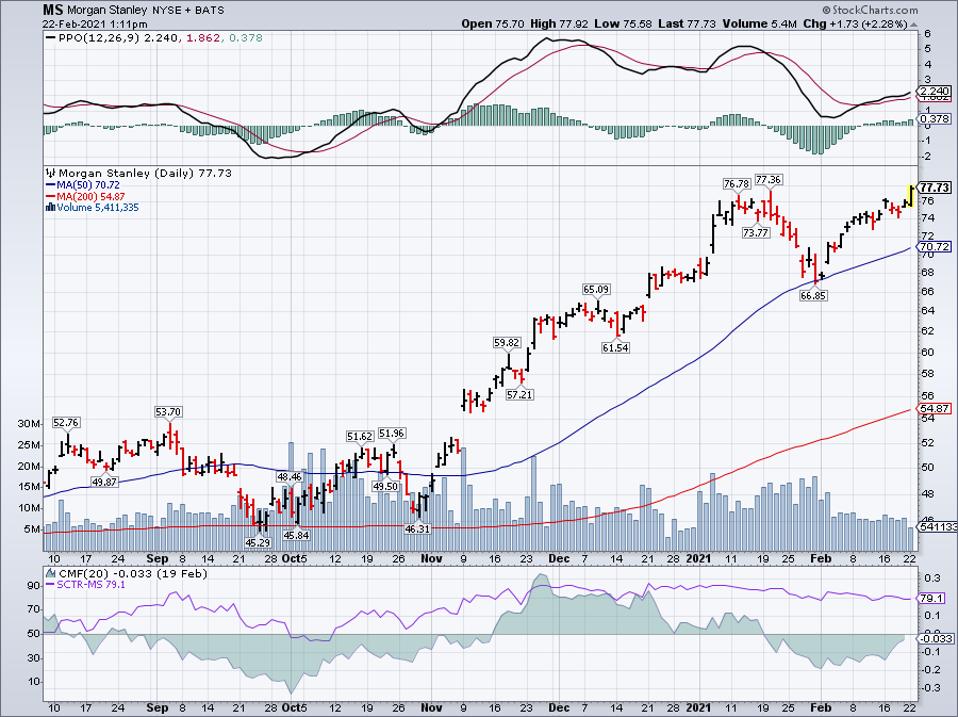Click the 77.36 peak price label
This screenshot has height=717, width=958.
[768, 180]
